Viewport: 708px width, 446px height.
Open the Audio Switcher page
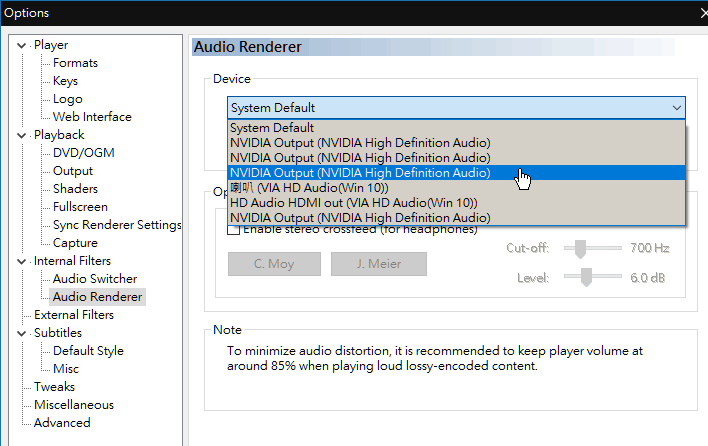click(x=95, y=279)
